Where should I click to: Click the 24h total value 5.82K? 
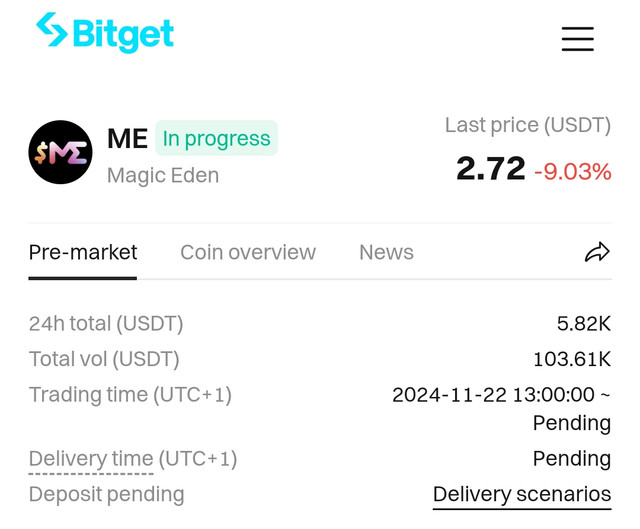click(584, 324)
